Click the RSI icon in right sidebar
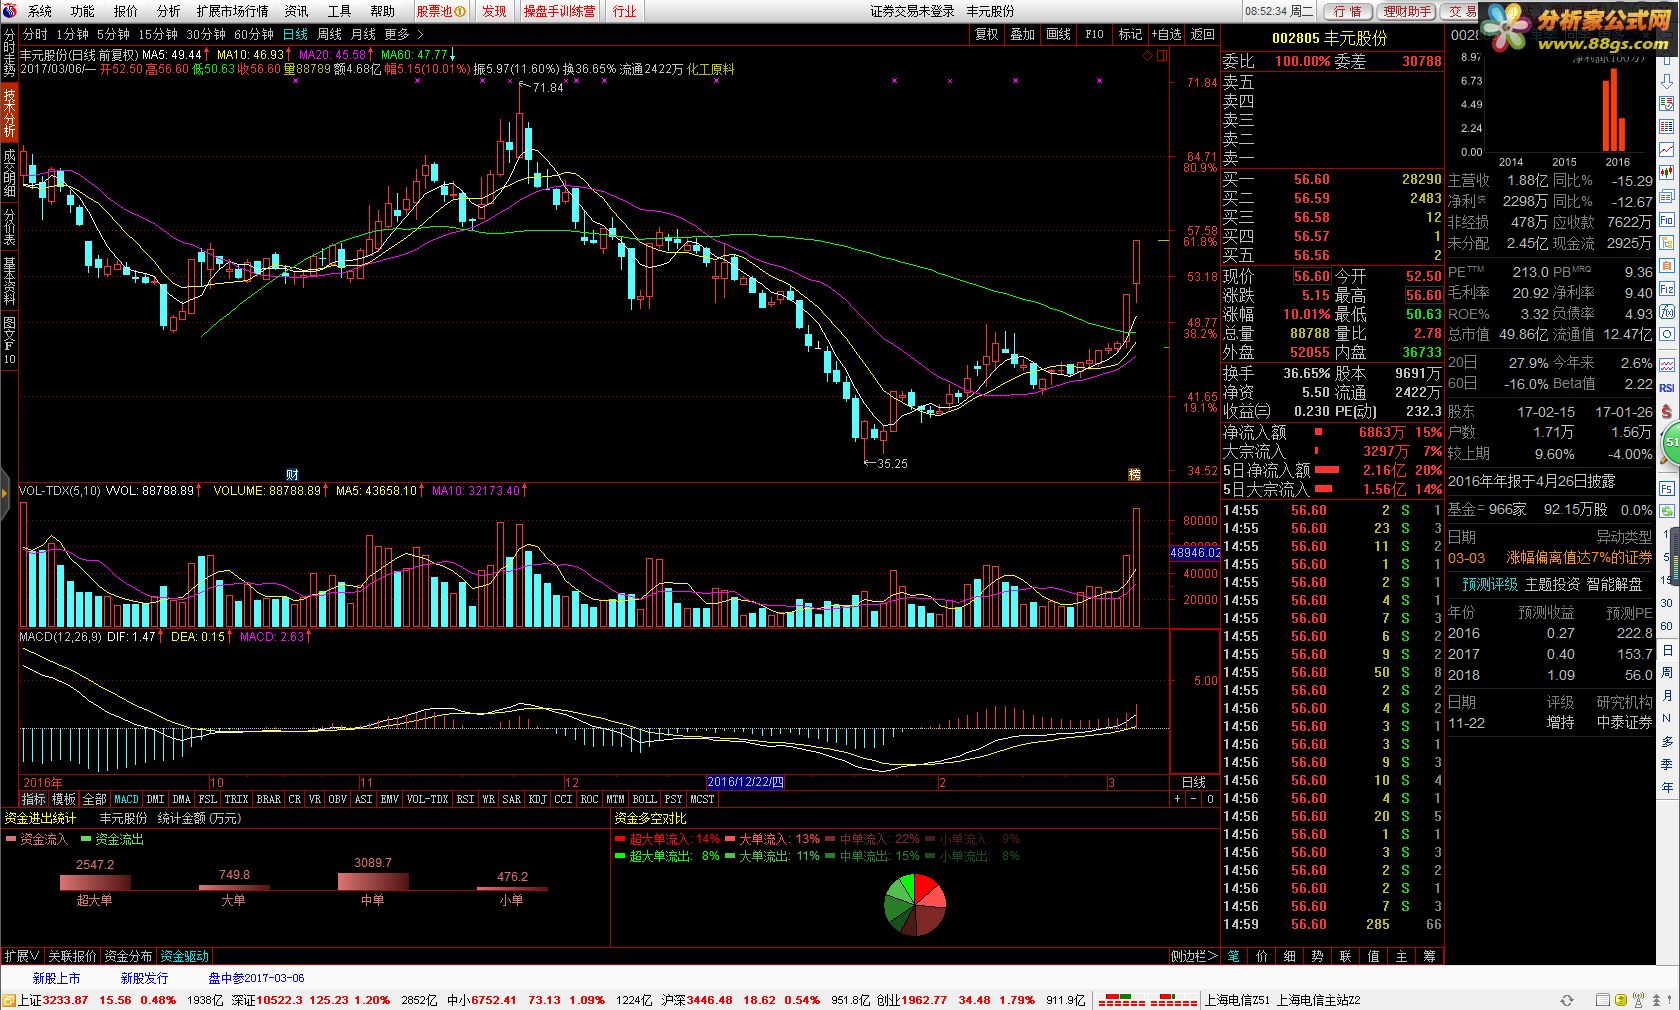 1666,388
